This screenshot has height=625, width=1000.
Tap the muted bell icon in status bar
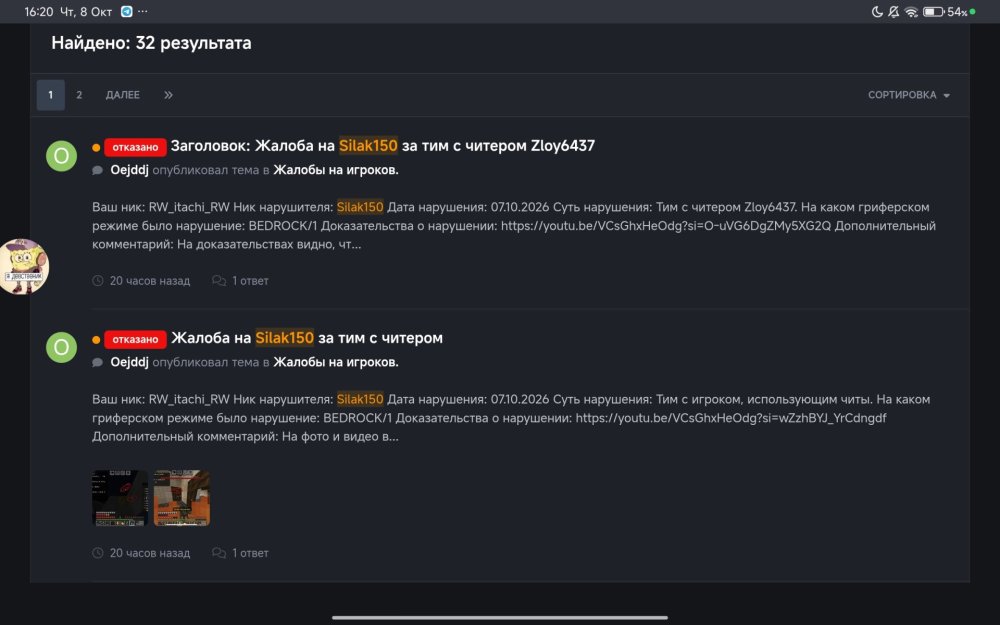tap(893, 11)
